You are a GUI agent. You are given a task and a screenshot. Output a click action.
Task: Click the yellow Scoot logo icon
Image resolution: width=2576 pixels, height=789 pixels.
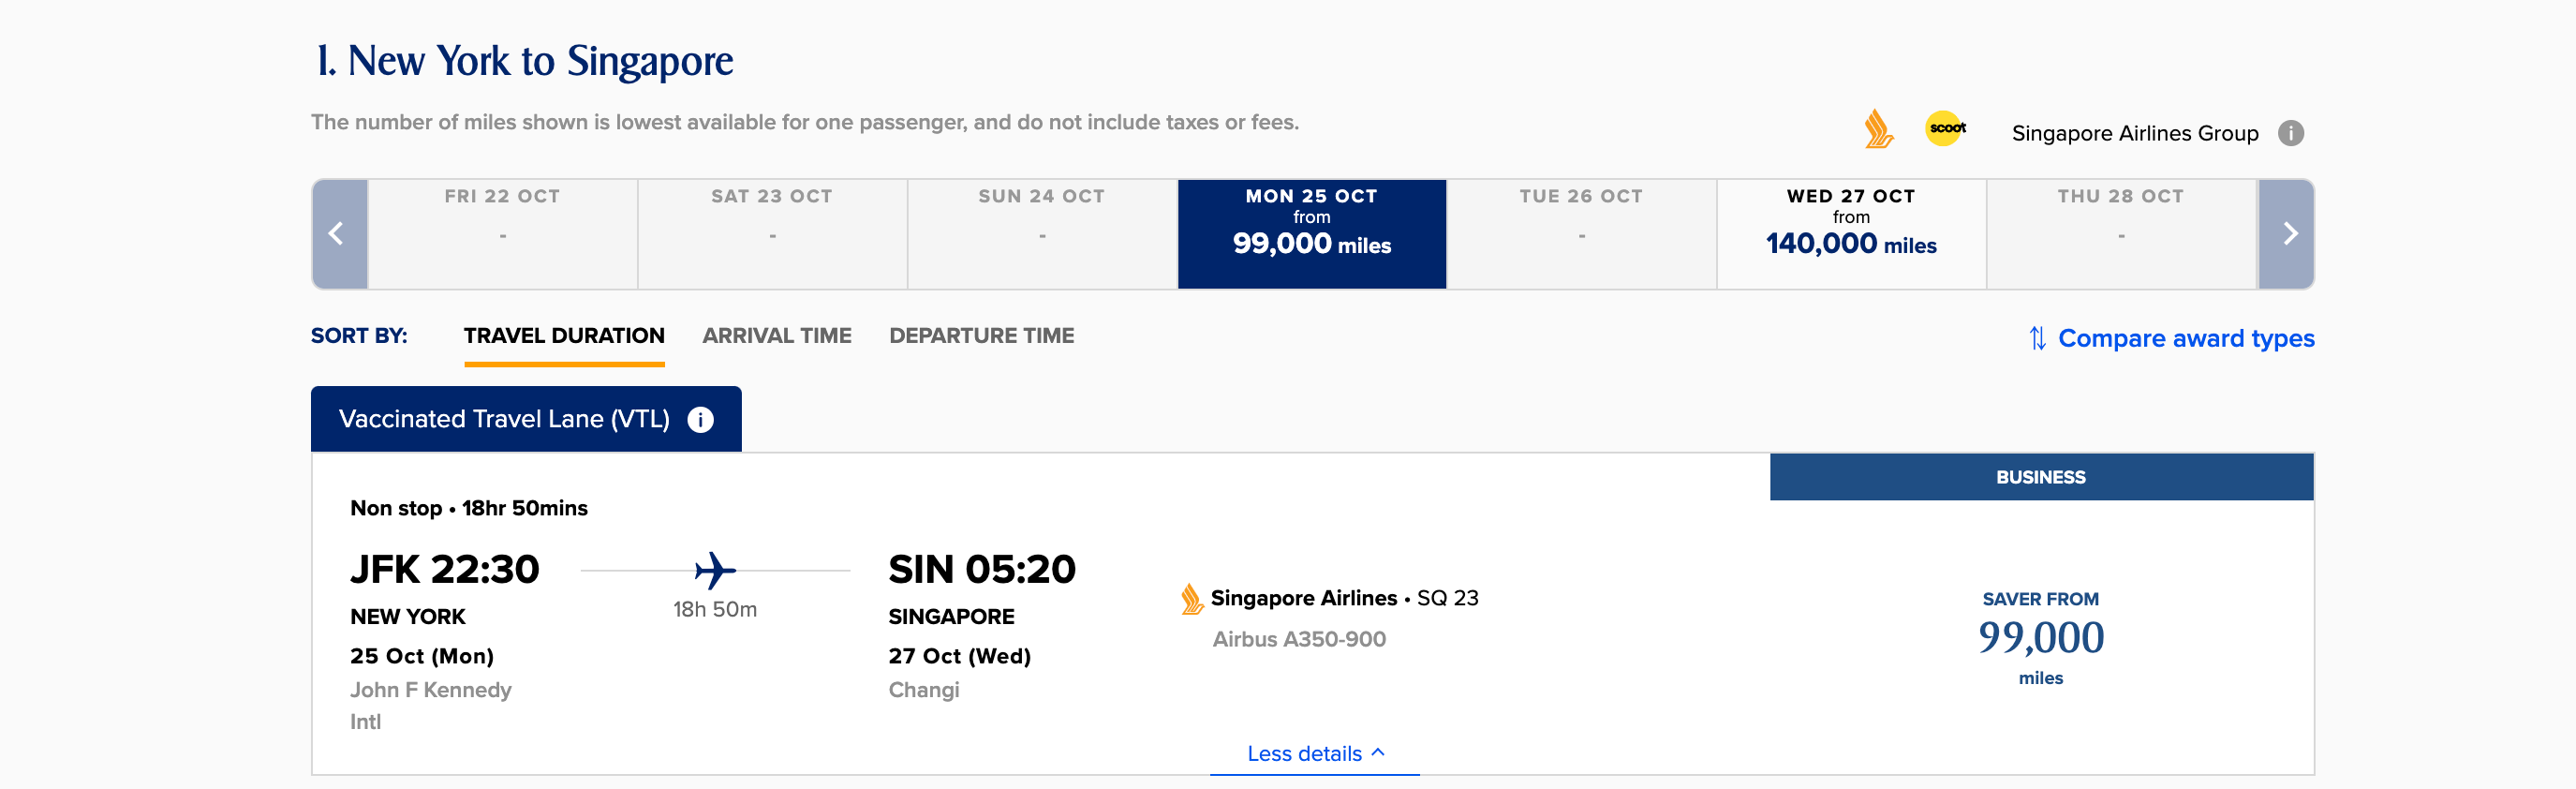coord(1945,128)
